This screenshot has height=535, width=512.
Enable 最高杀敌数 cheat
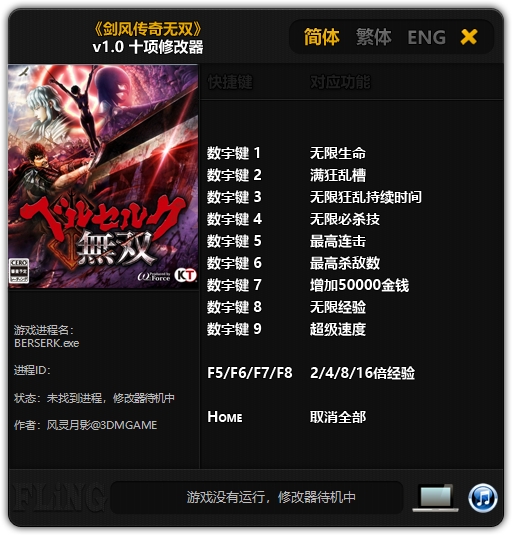coord(345,263)
